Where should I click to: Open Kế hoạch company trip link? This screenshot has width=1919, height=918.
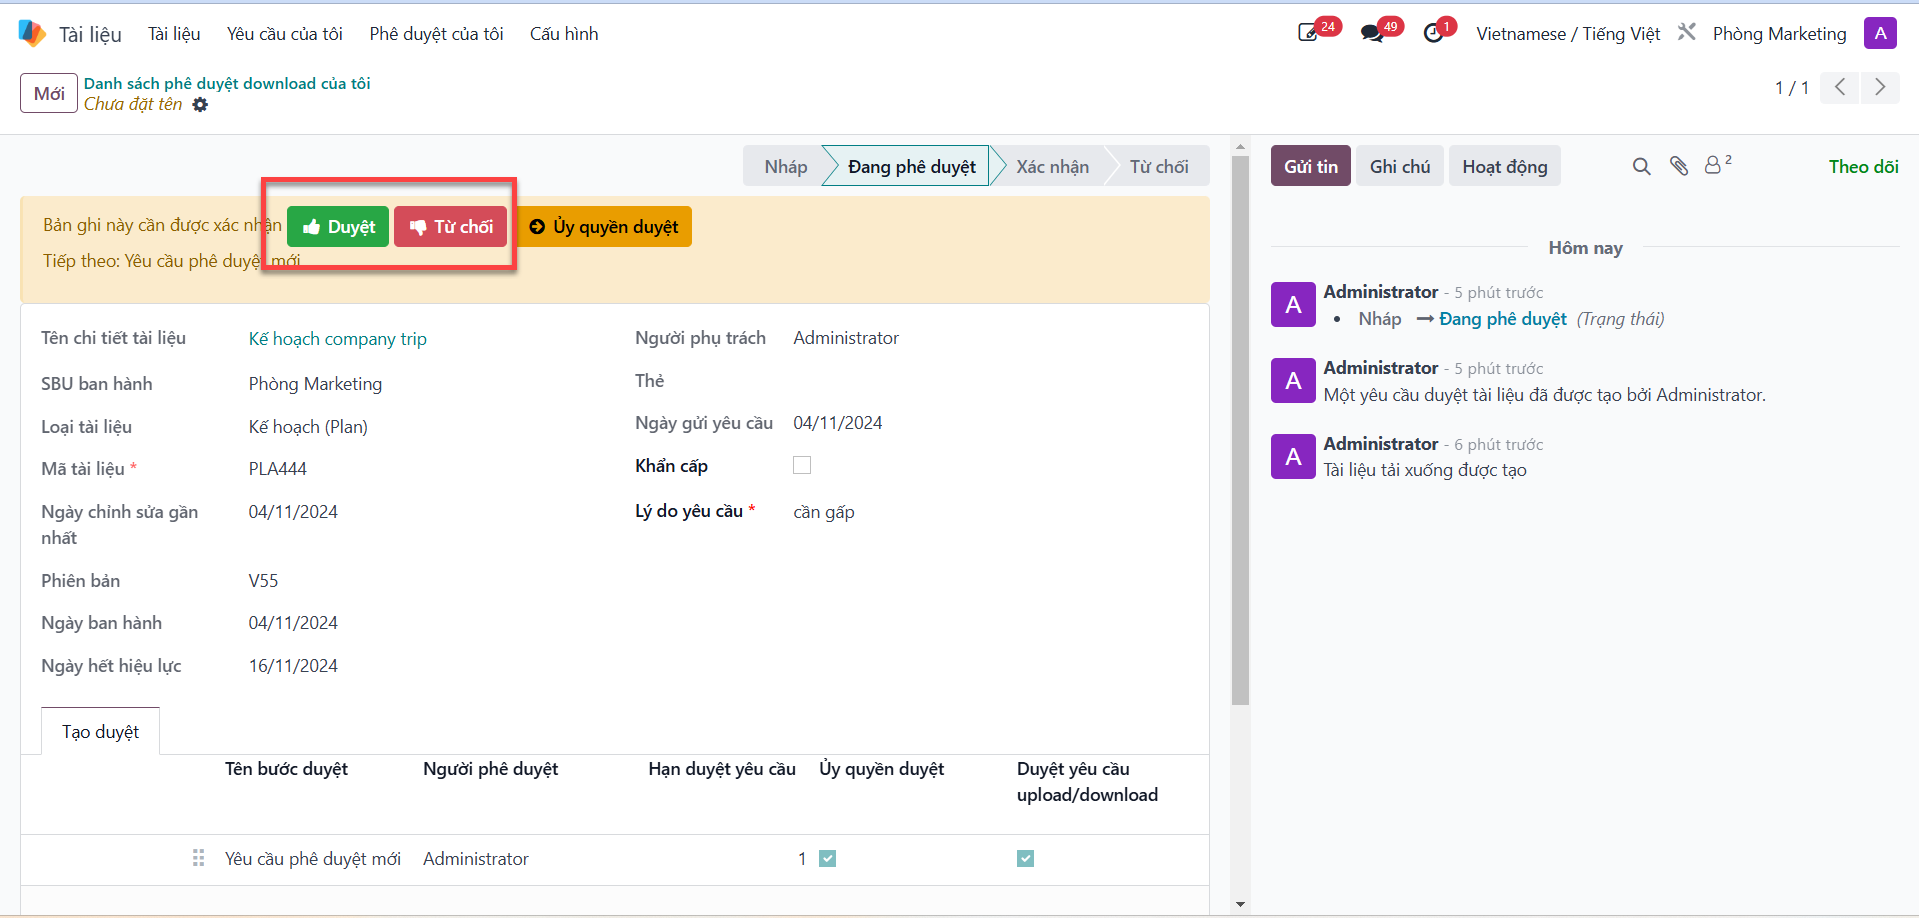(338, 339)
